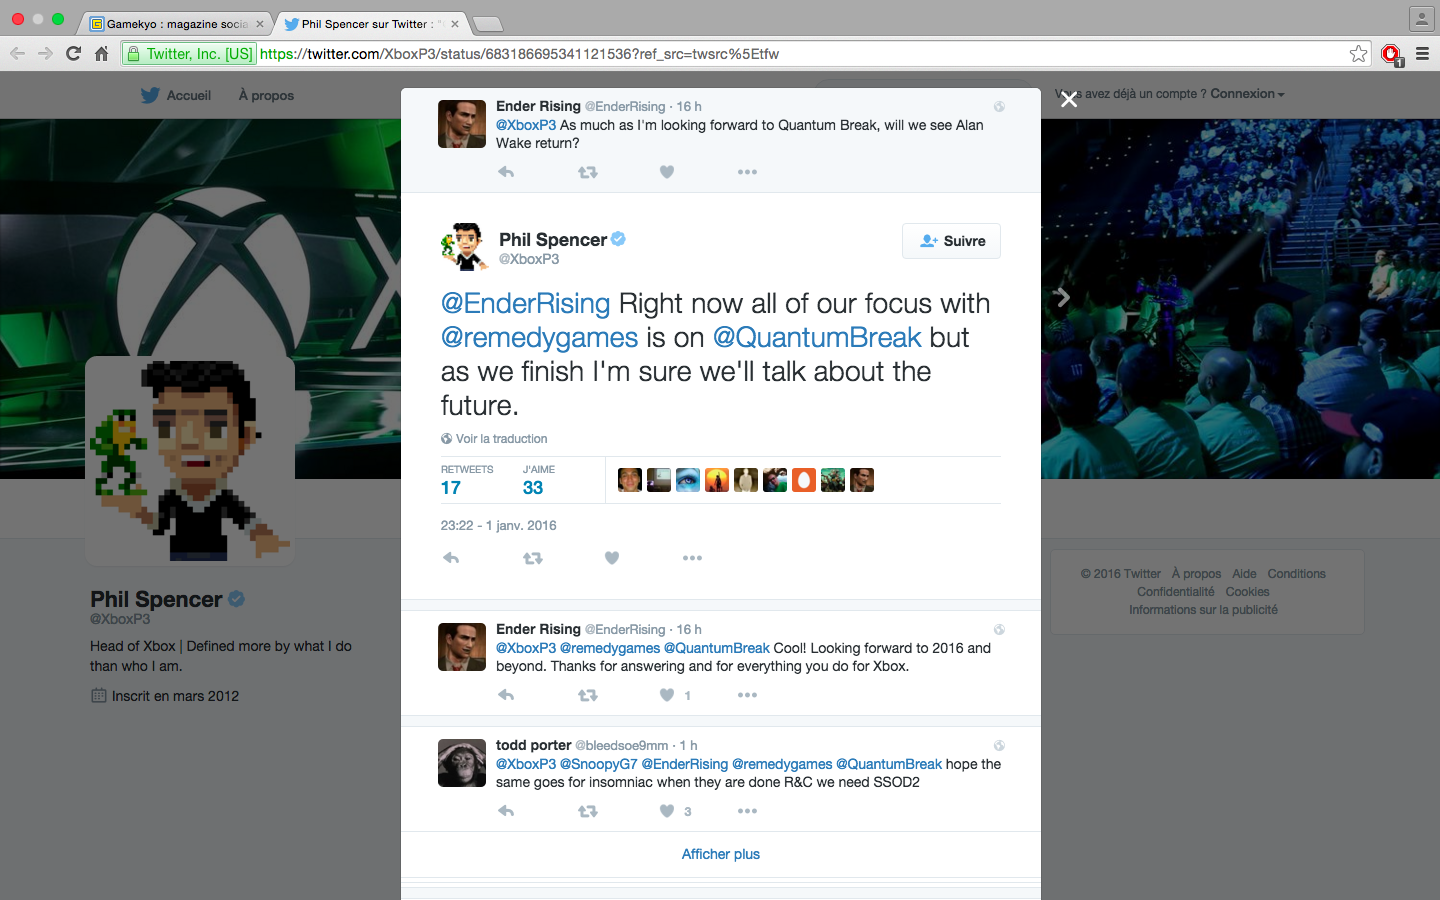Reply to Ender Rising's 'Cool!' tweet
Image resolution: width=1440 pixels, height=900 pixels.
(506, 695)
